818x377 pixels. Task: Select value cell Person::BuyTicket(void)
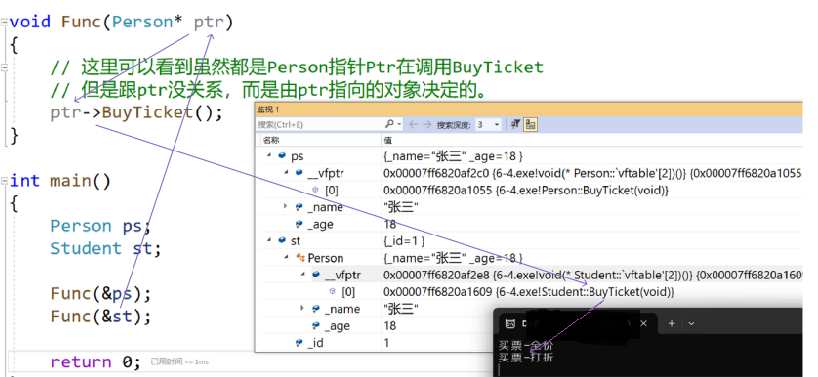click(526, 190)
